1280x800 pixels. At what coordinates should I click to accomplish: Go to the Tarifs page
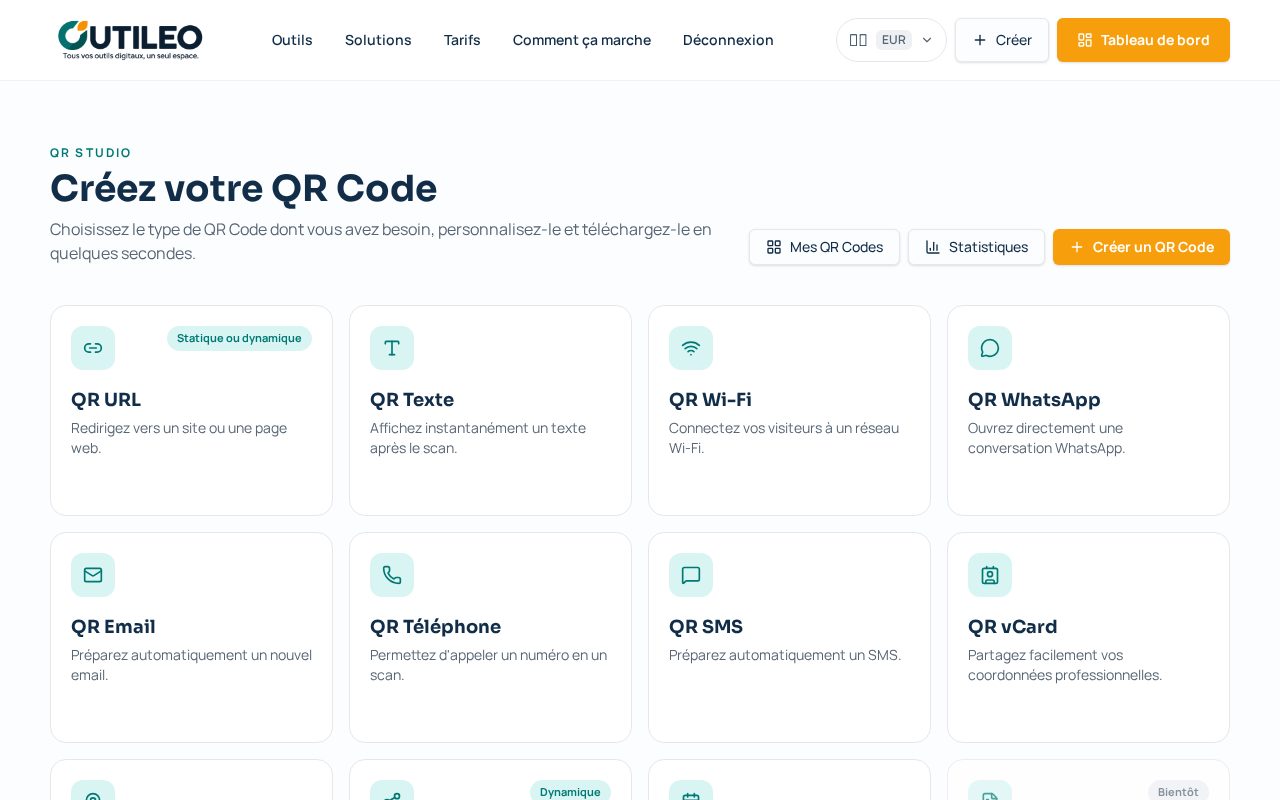tap(462, 40)
